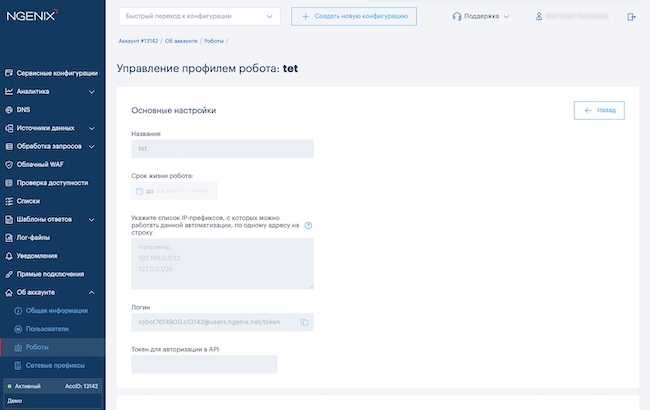650x410 pixels.
Task: Select Сетевые префиксы submenu item
Action: click(55, 366)
